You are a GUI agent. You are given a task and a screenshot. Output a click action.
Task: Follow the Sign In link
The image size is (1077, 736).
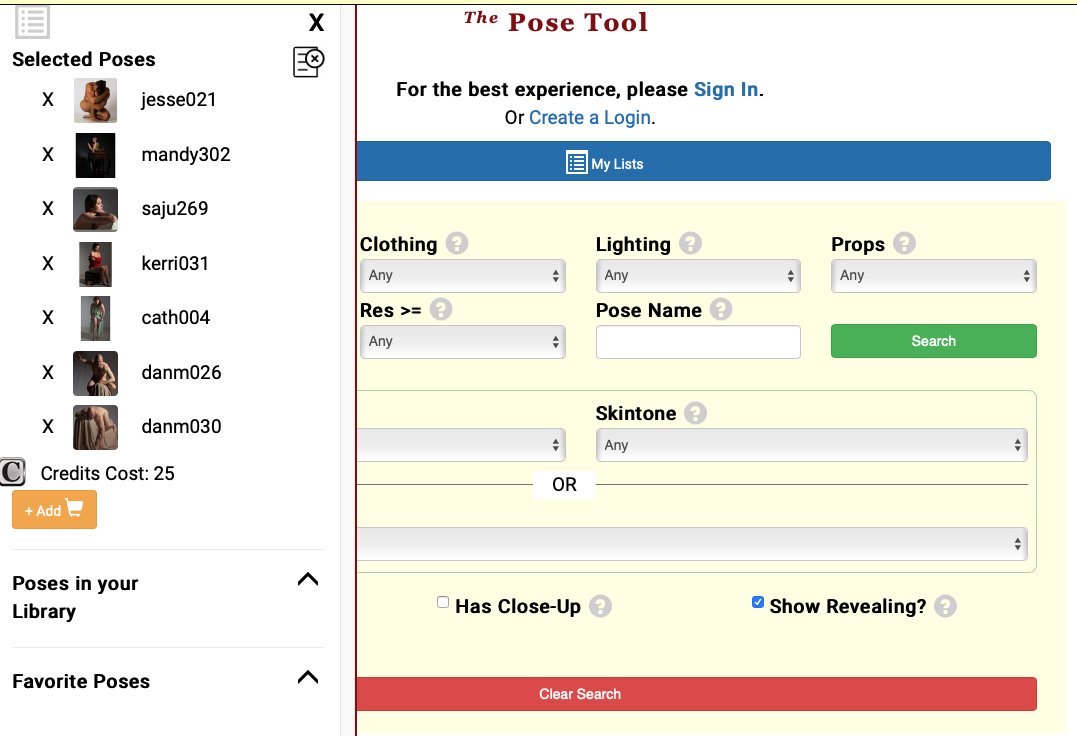tap(726, 90)
